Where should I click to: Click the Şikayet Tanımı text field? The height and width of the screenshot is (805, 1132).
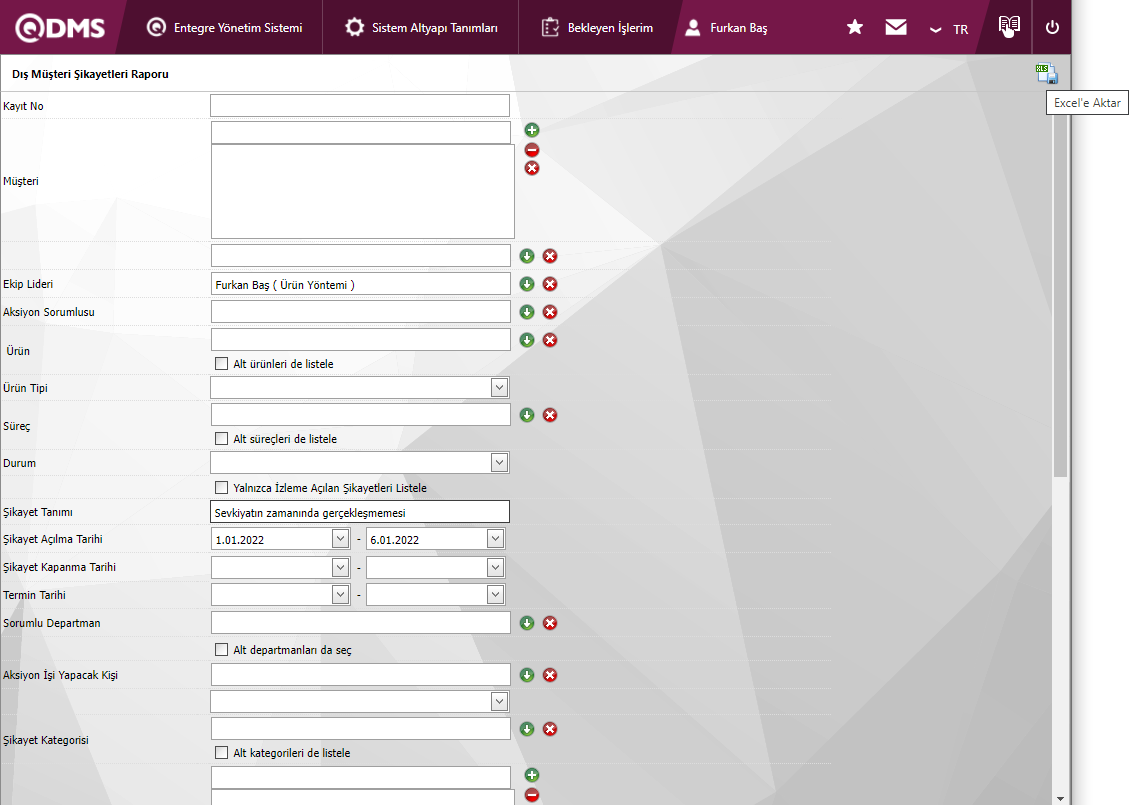[360, 512]
